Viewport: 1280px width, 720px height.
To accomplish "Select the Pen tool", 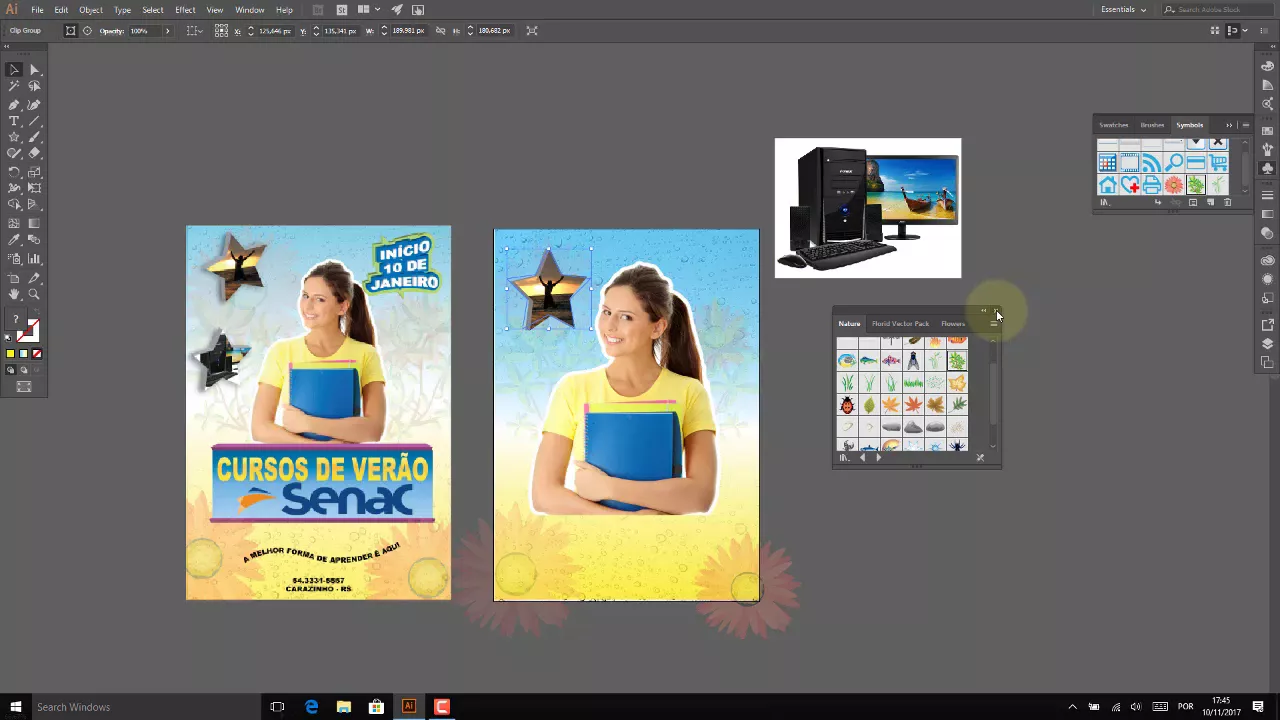I will click(x=14, y=104).
